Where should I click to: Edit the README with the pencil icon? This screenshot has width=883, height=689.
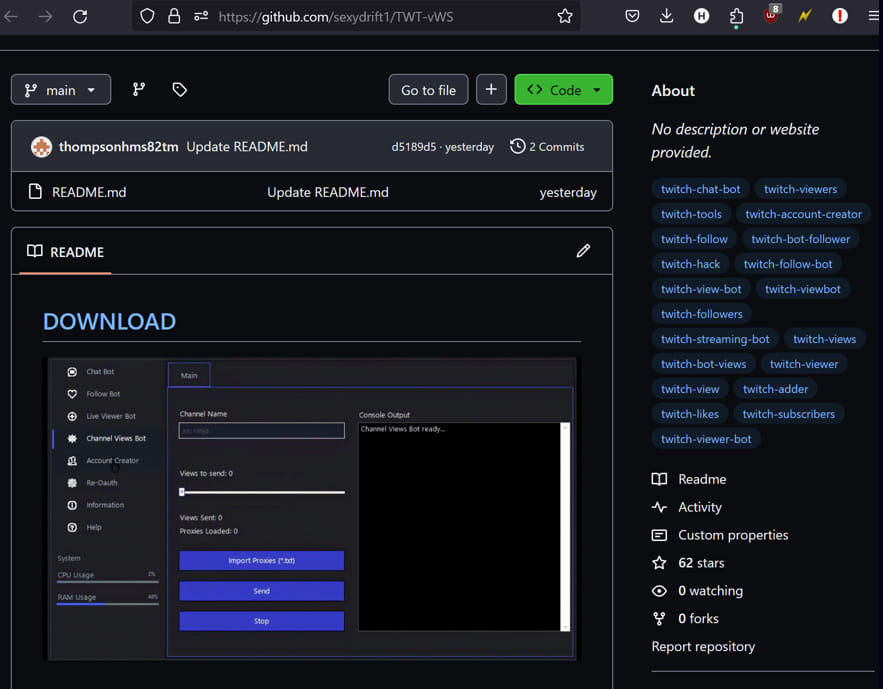583,251
